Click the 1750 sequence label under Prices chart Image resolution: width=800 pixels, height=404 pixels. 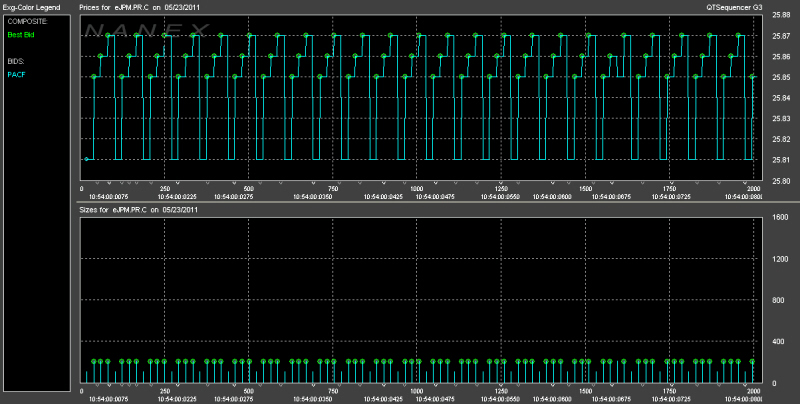click(x=669, y=189)
